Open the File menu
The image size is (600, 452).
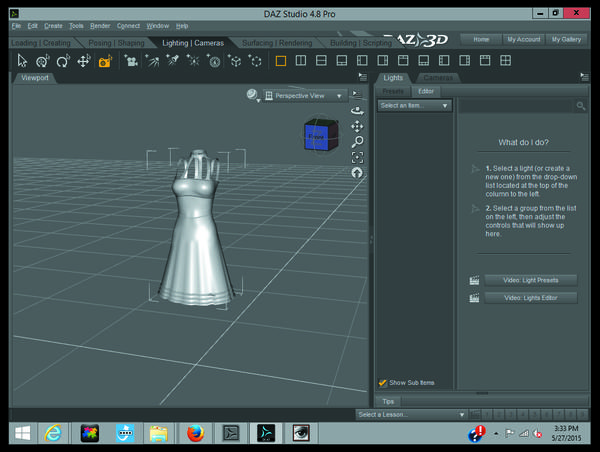pyautogui.click(x=16, y=26)
